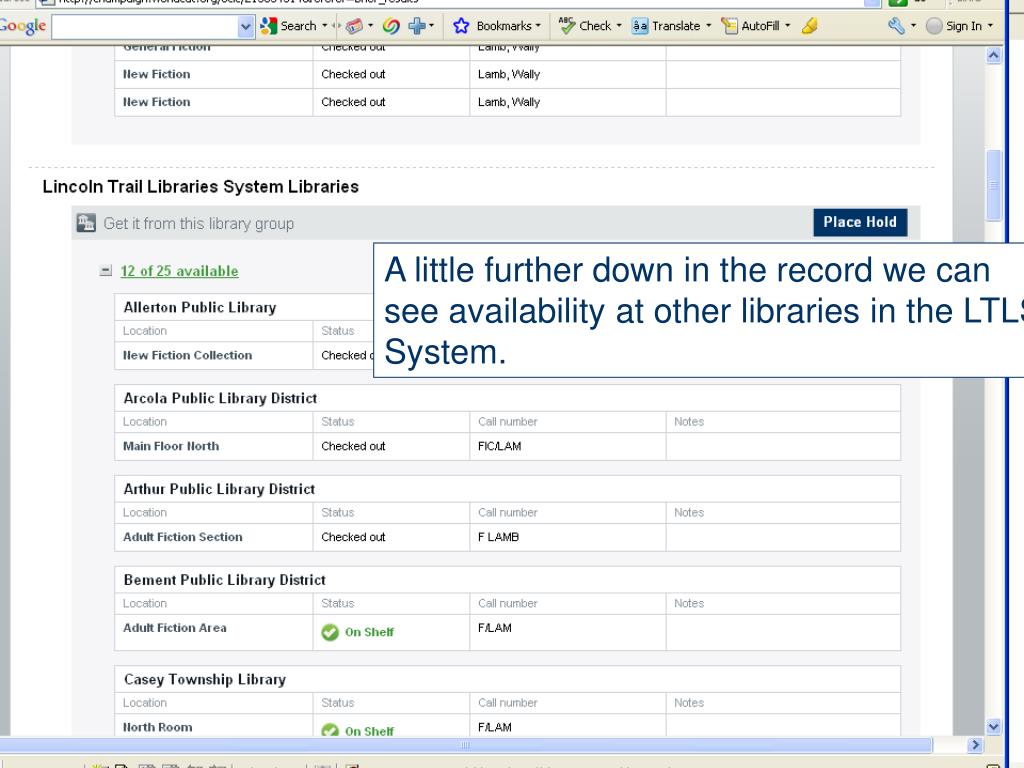Click the 12 of 25 available link
Viewport: 1024px width, 768px height.
click(180, 271)
